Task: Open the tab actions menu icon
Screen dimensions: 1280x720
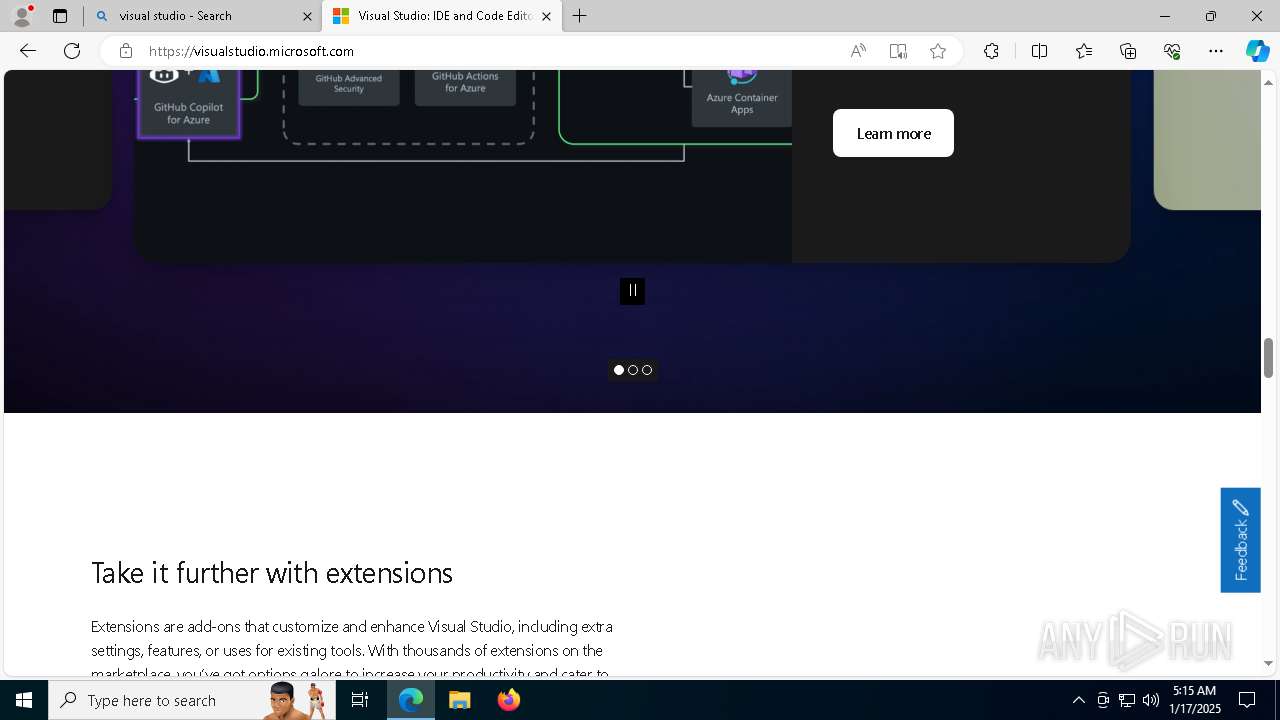Action: click(x=60, y=16)
